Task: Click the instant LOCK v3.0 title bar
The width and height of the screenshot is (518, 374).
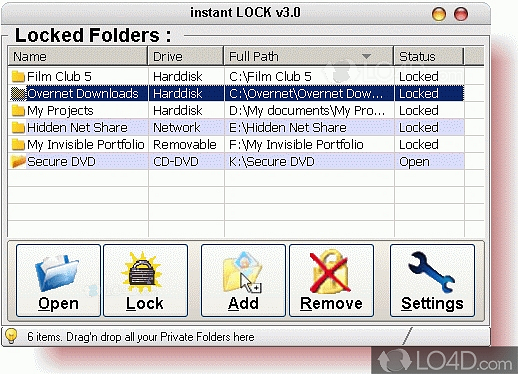Action: [245, 13]
